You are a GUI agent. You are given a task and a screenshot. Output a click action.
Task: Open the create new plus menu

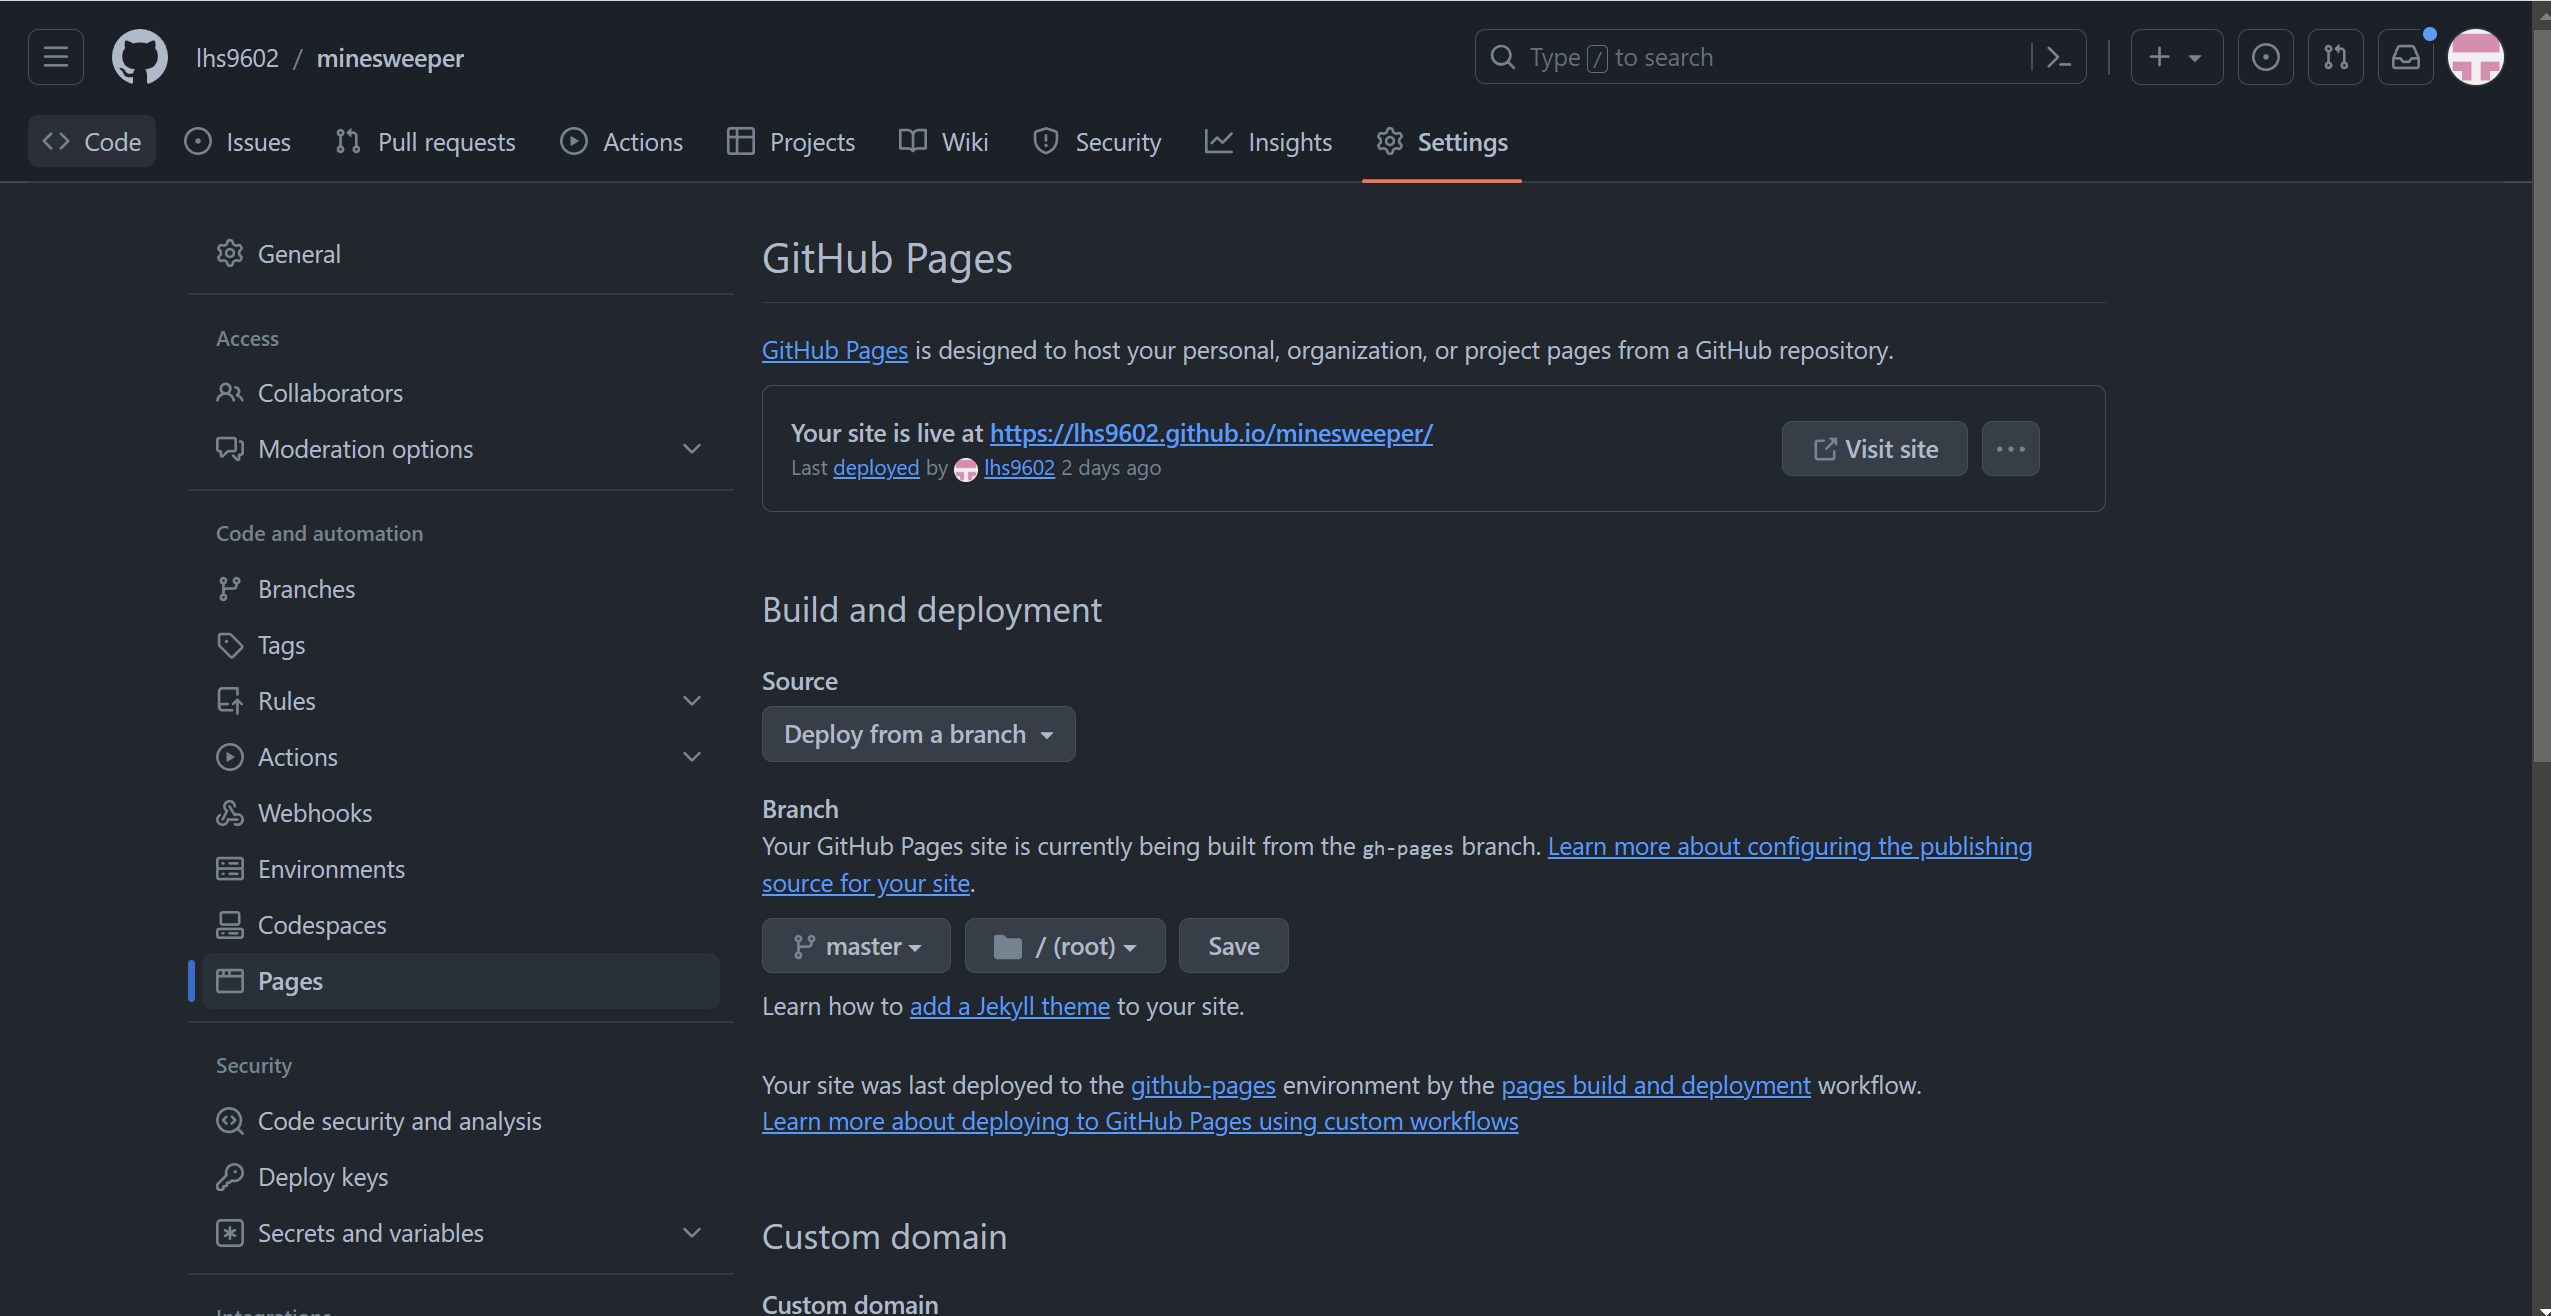click(2176, 57)
